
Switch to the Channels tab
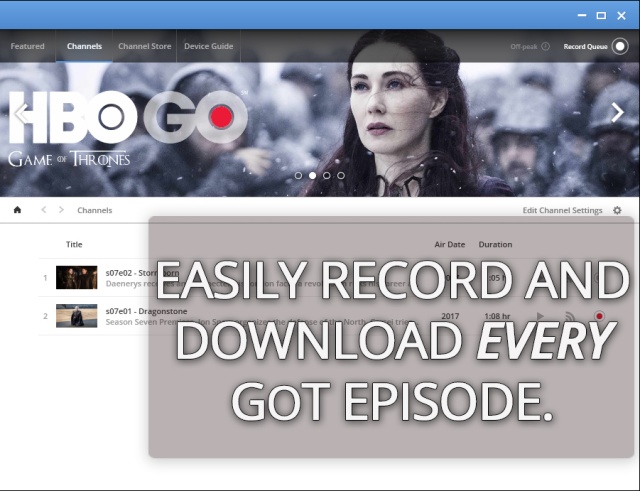coord(84,46)
